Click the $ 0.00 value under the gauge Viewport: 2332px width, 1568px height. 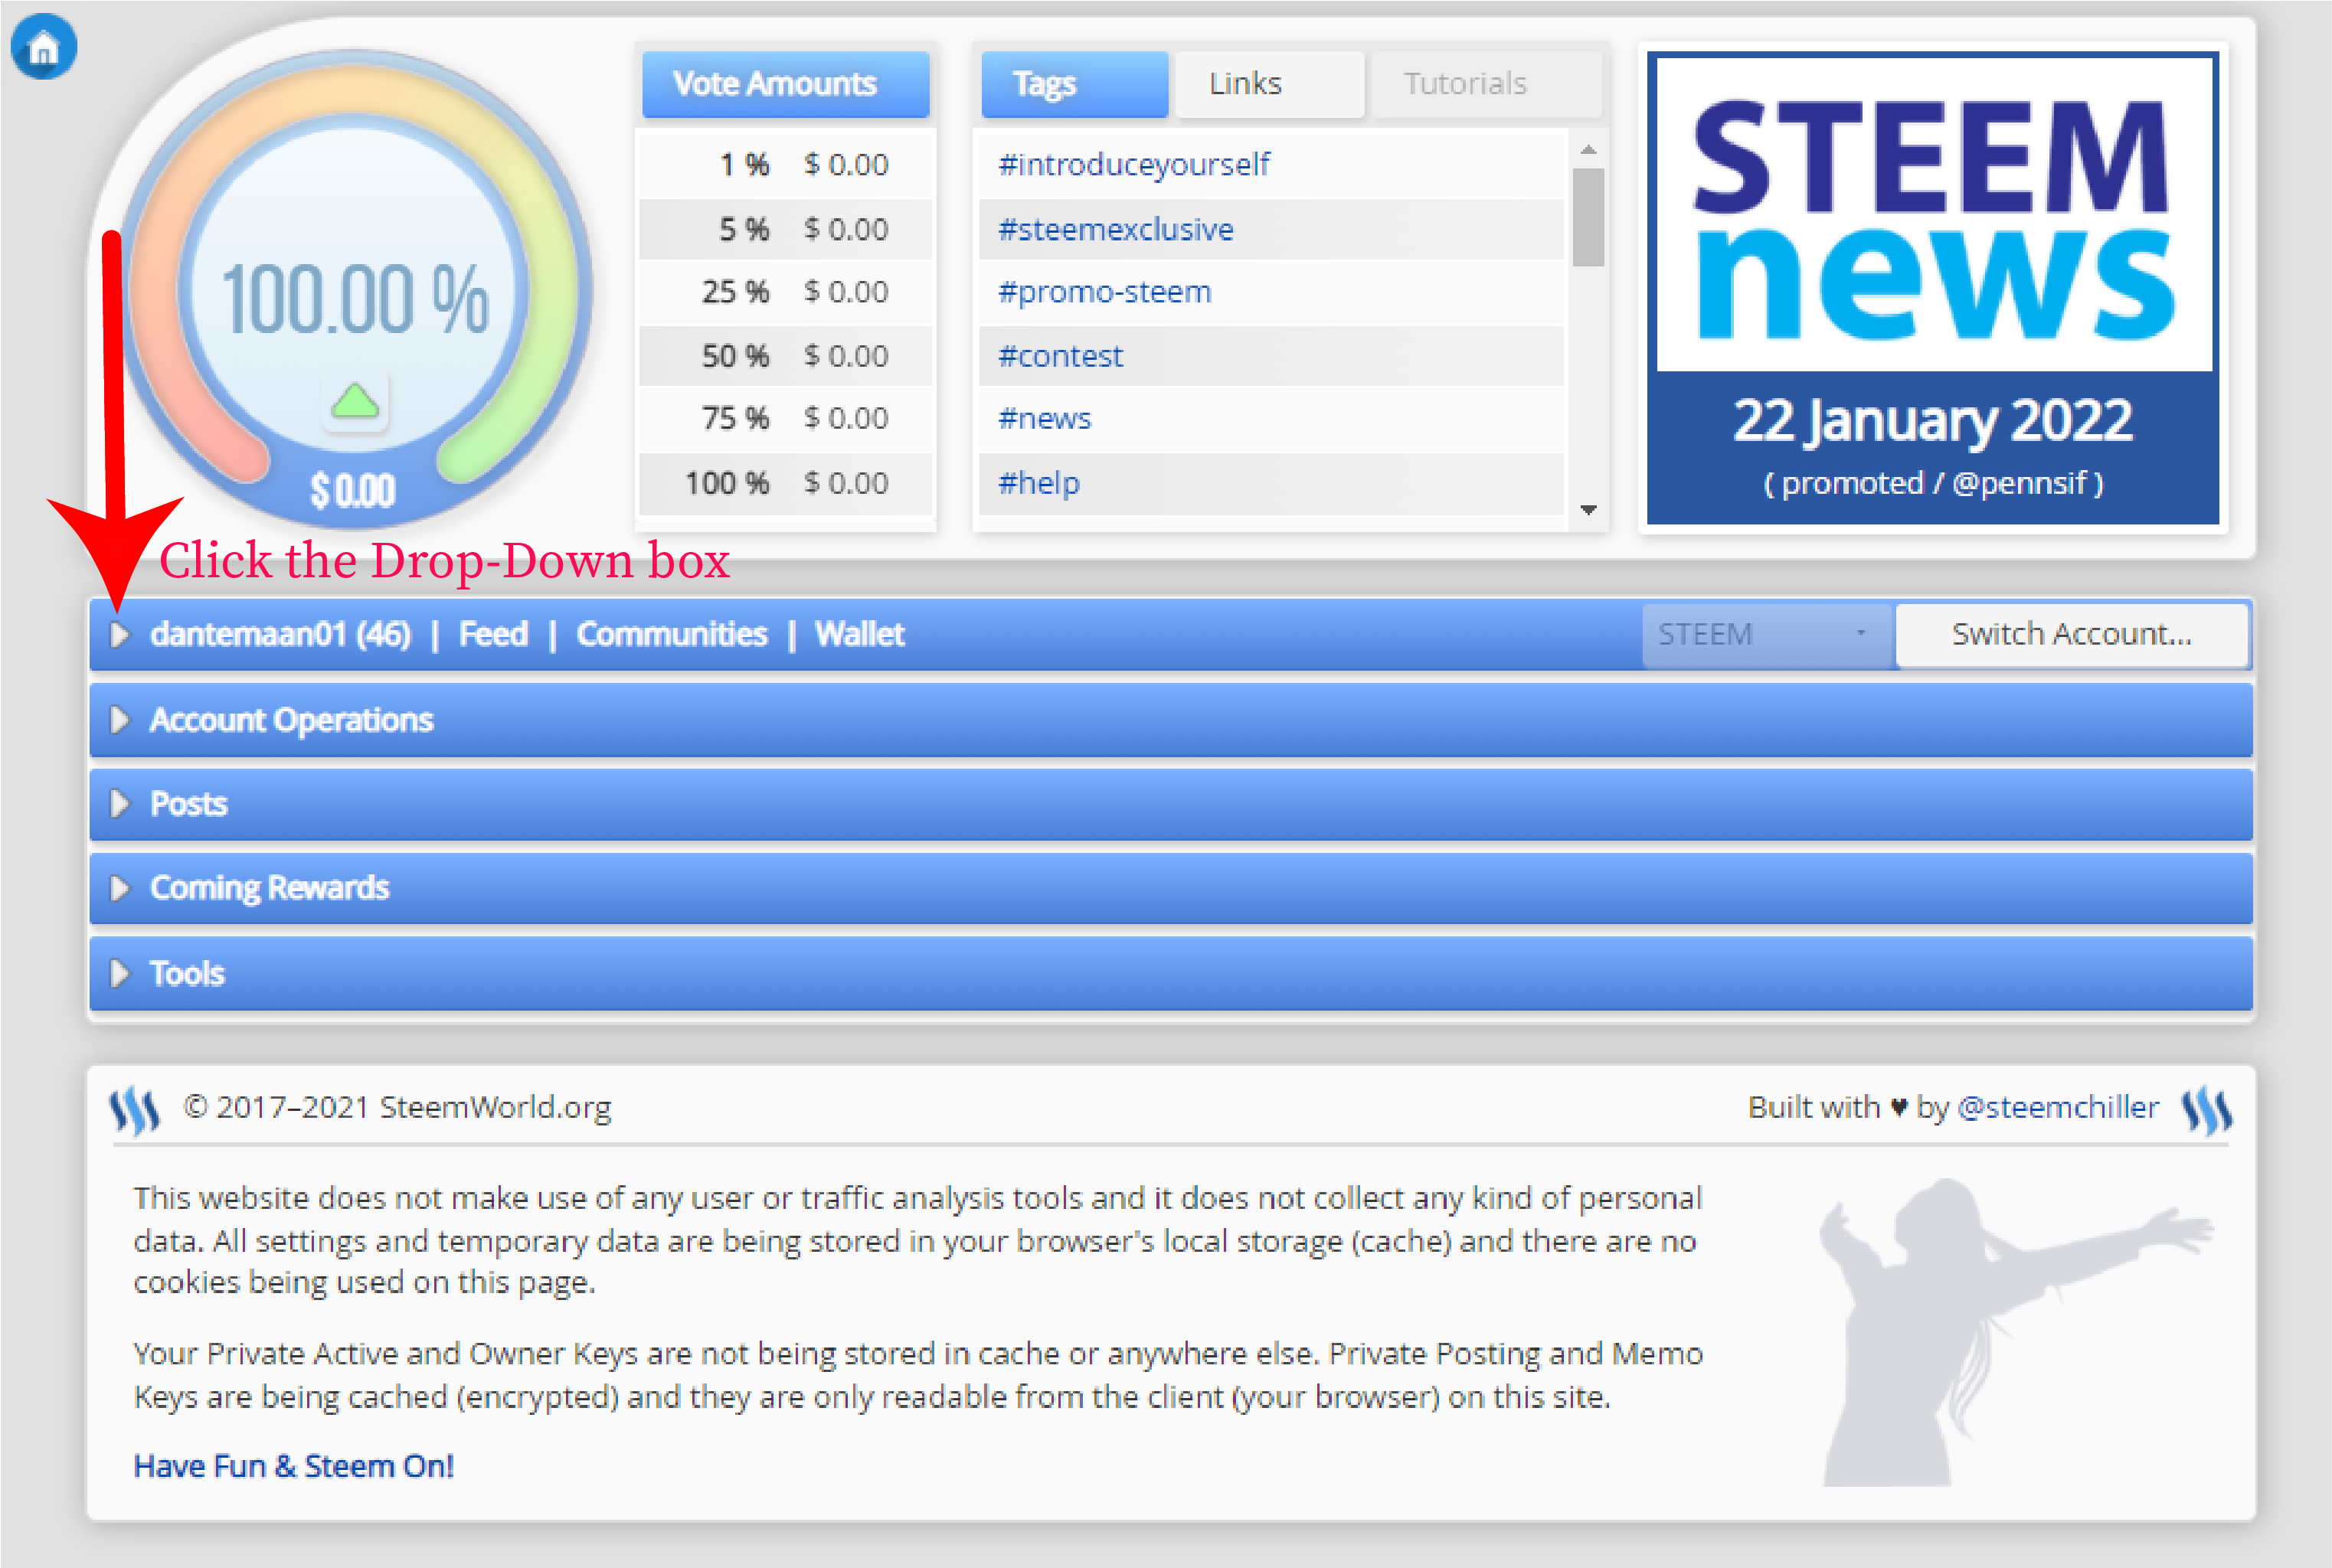tap(353, 490)
